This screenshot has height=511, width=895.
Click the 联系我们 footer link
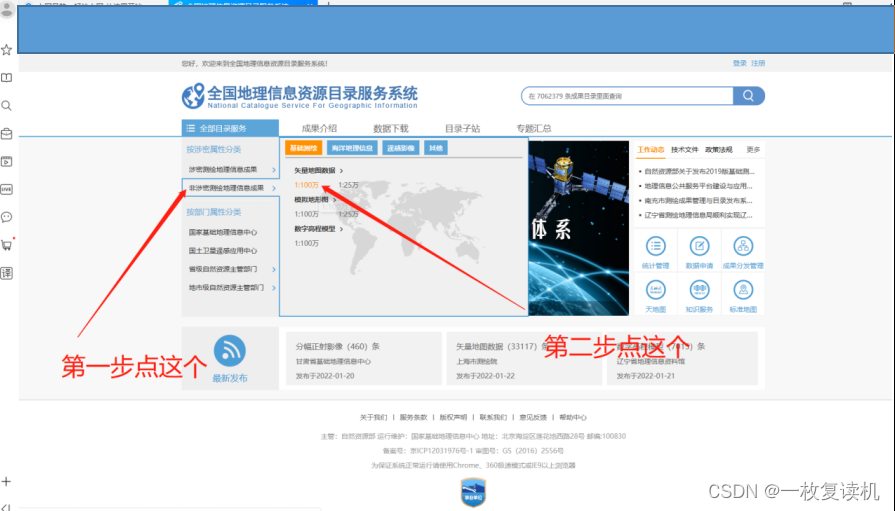click(493, 417)
